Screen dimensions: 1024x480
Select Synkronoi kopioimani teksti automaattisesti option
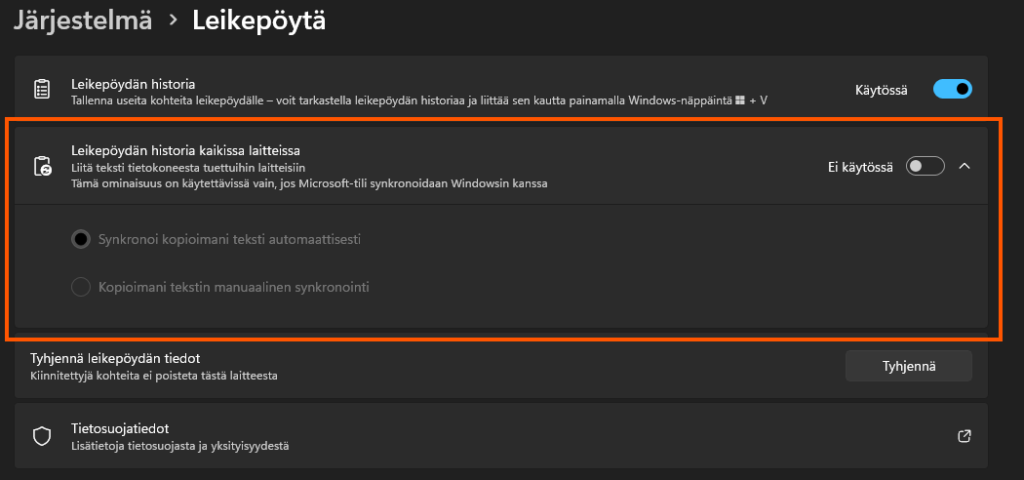tap(81, 240)
